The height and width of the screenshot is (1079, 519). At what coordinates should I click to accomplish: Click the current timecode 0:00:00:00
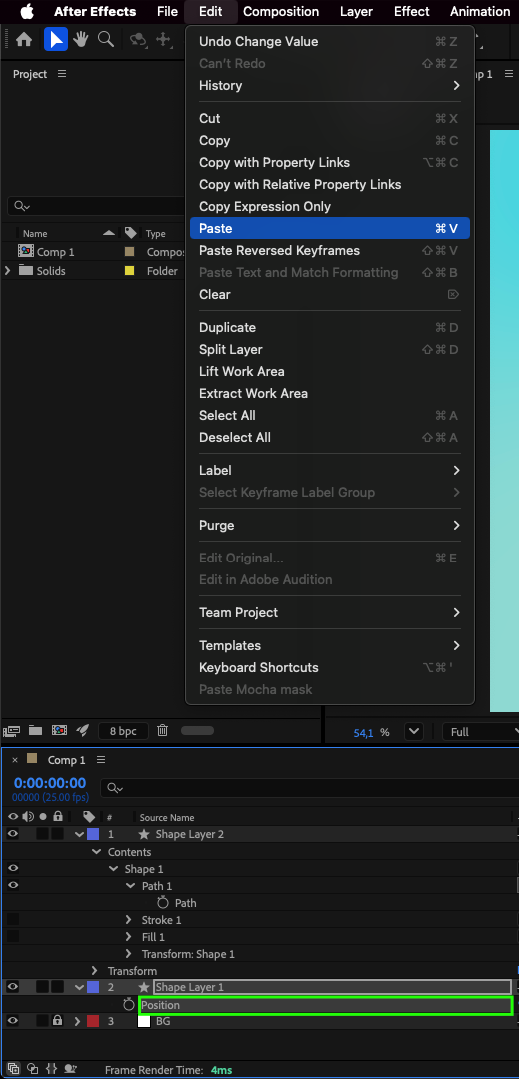tap(50, 783)
